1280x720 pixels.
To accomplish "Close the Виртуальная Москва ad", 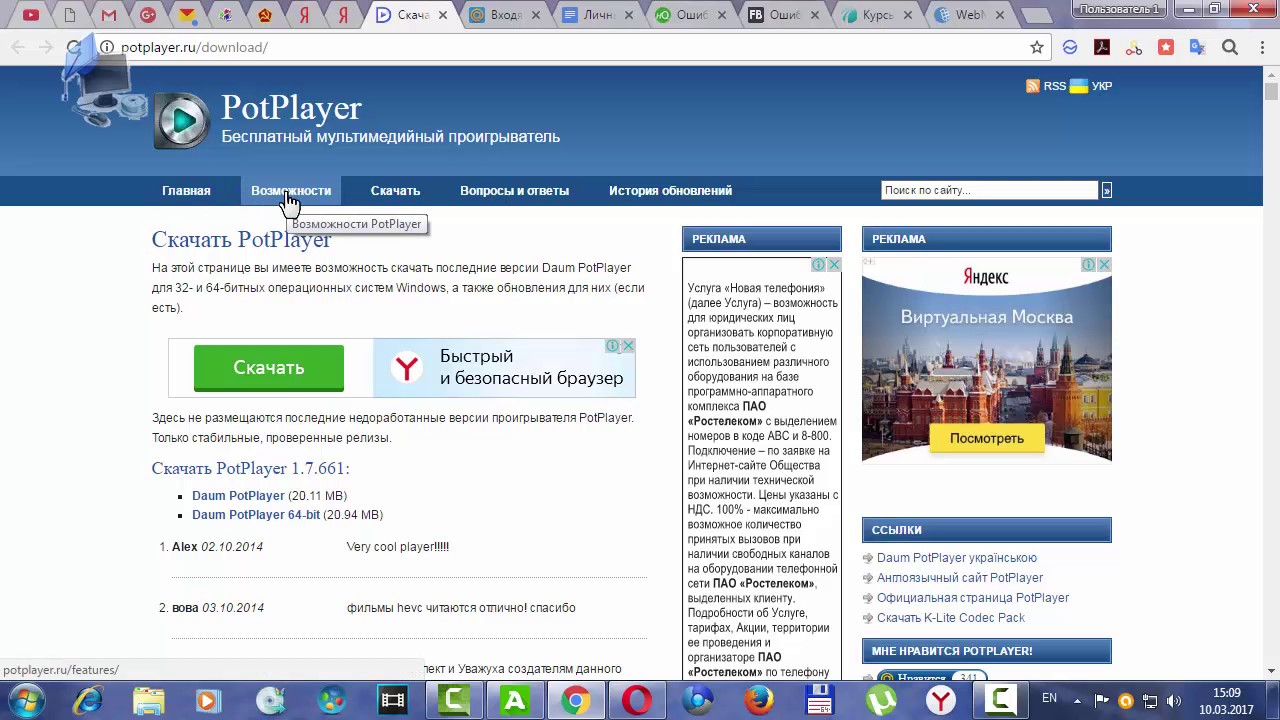I will pyautogui.click(x=1104, y=265).
